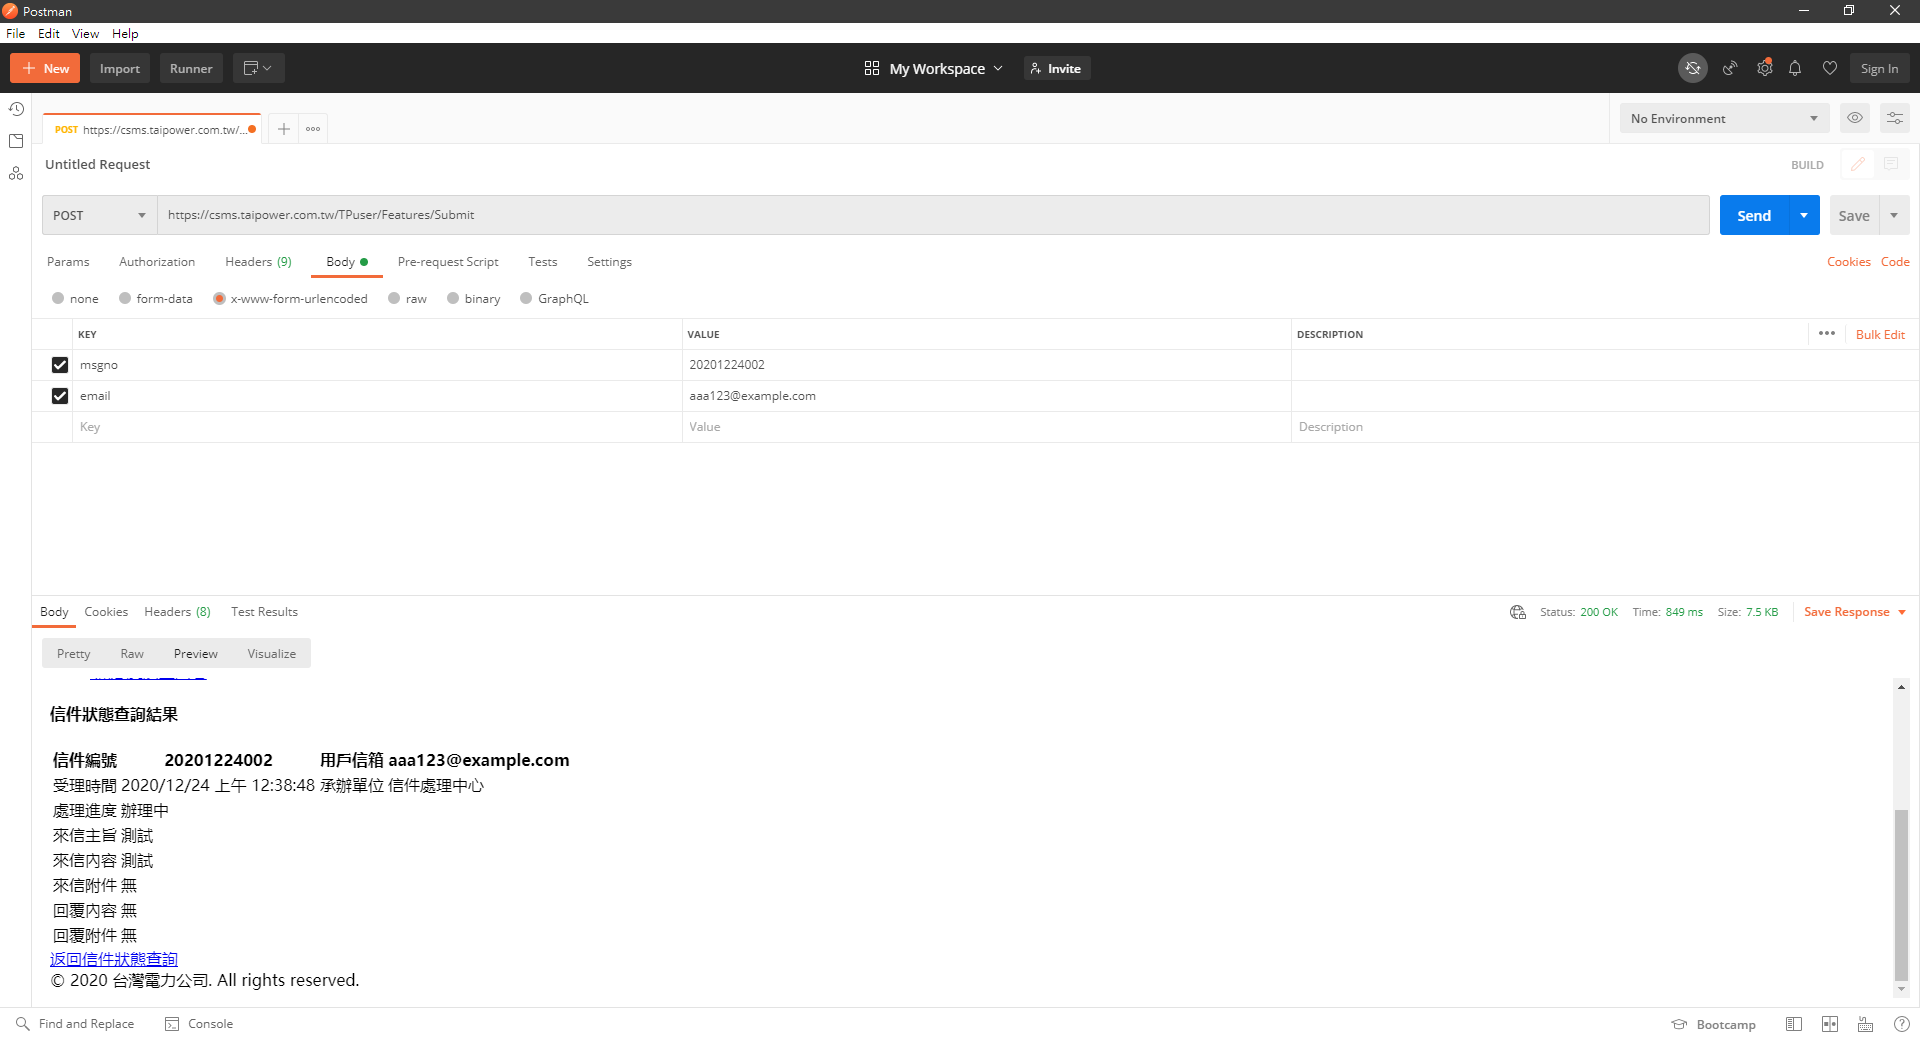Screen dimensions: 1920x1040
Task: Open the Collections sidebar icon
Action: click(x=16, y=141)
